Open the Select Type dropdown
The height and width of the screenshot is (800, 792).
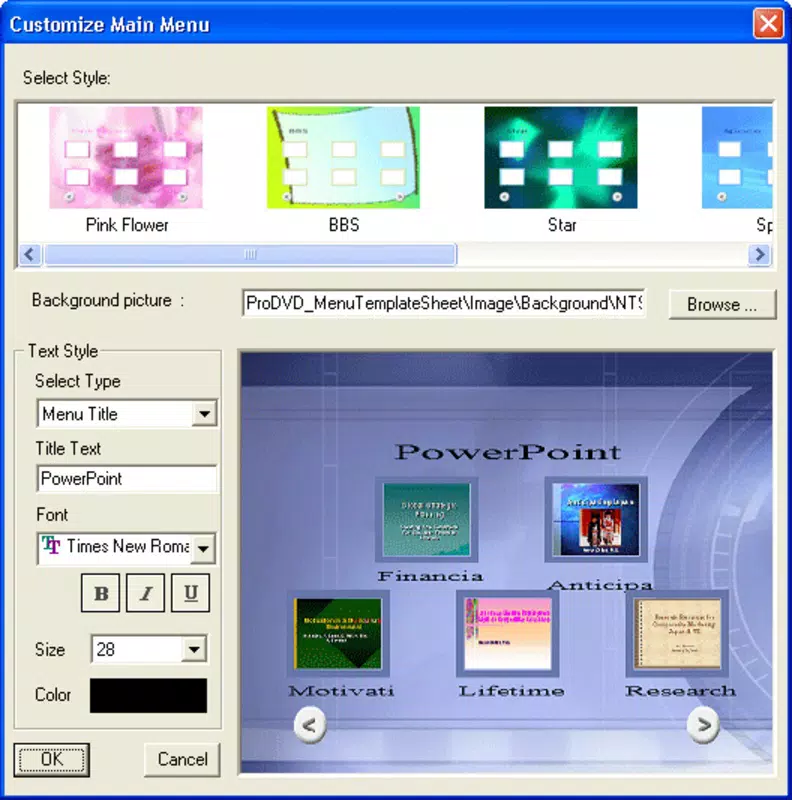(205, 413)
